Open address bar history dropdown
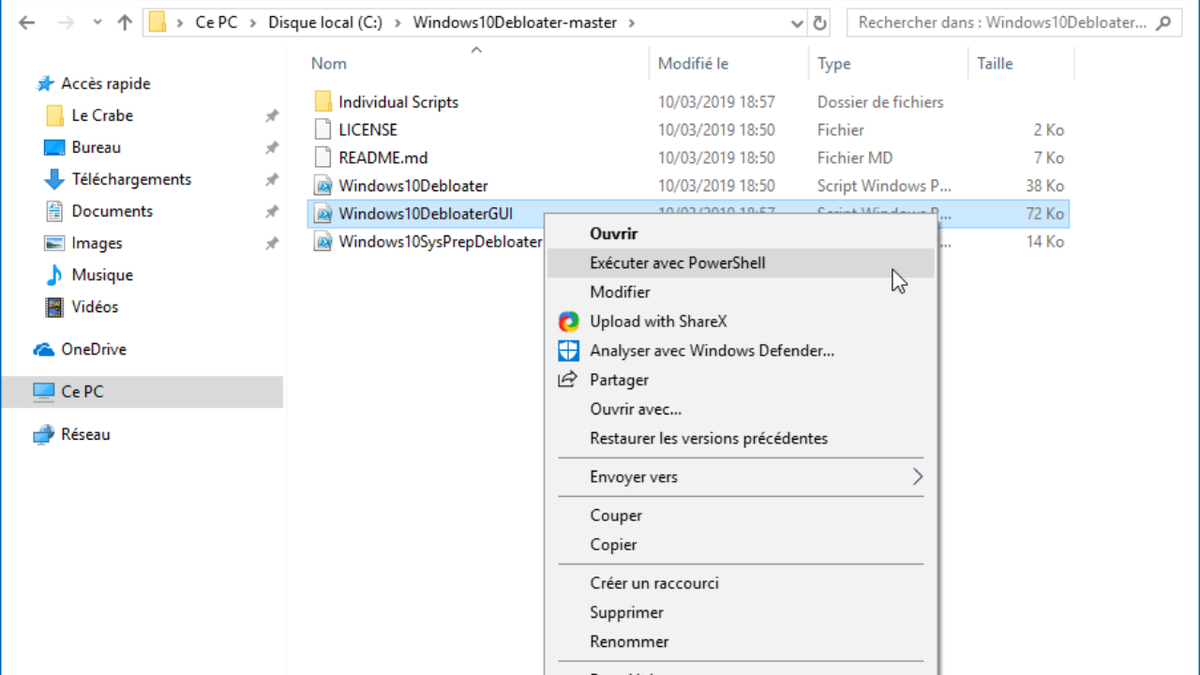 coord(796,23)
